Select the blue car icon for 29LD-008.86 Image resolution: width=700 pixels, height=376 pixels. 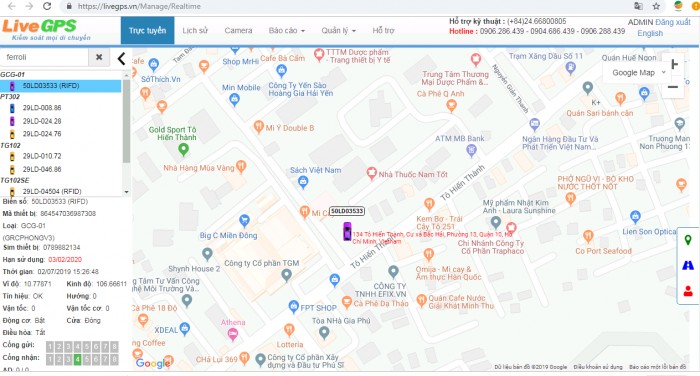point(12,108)
